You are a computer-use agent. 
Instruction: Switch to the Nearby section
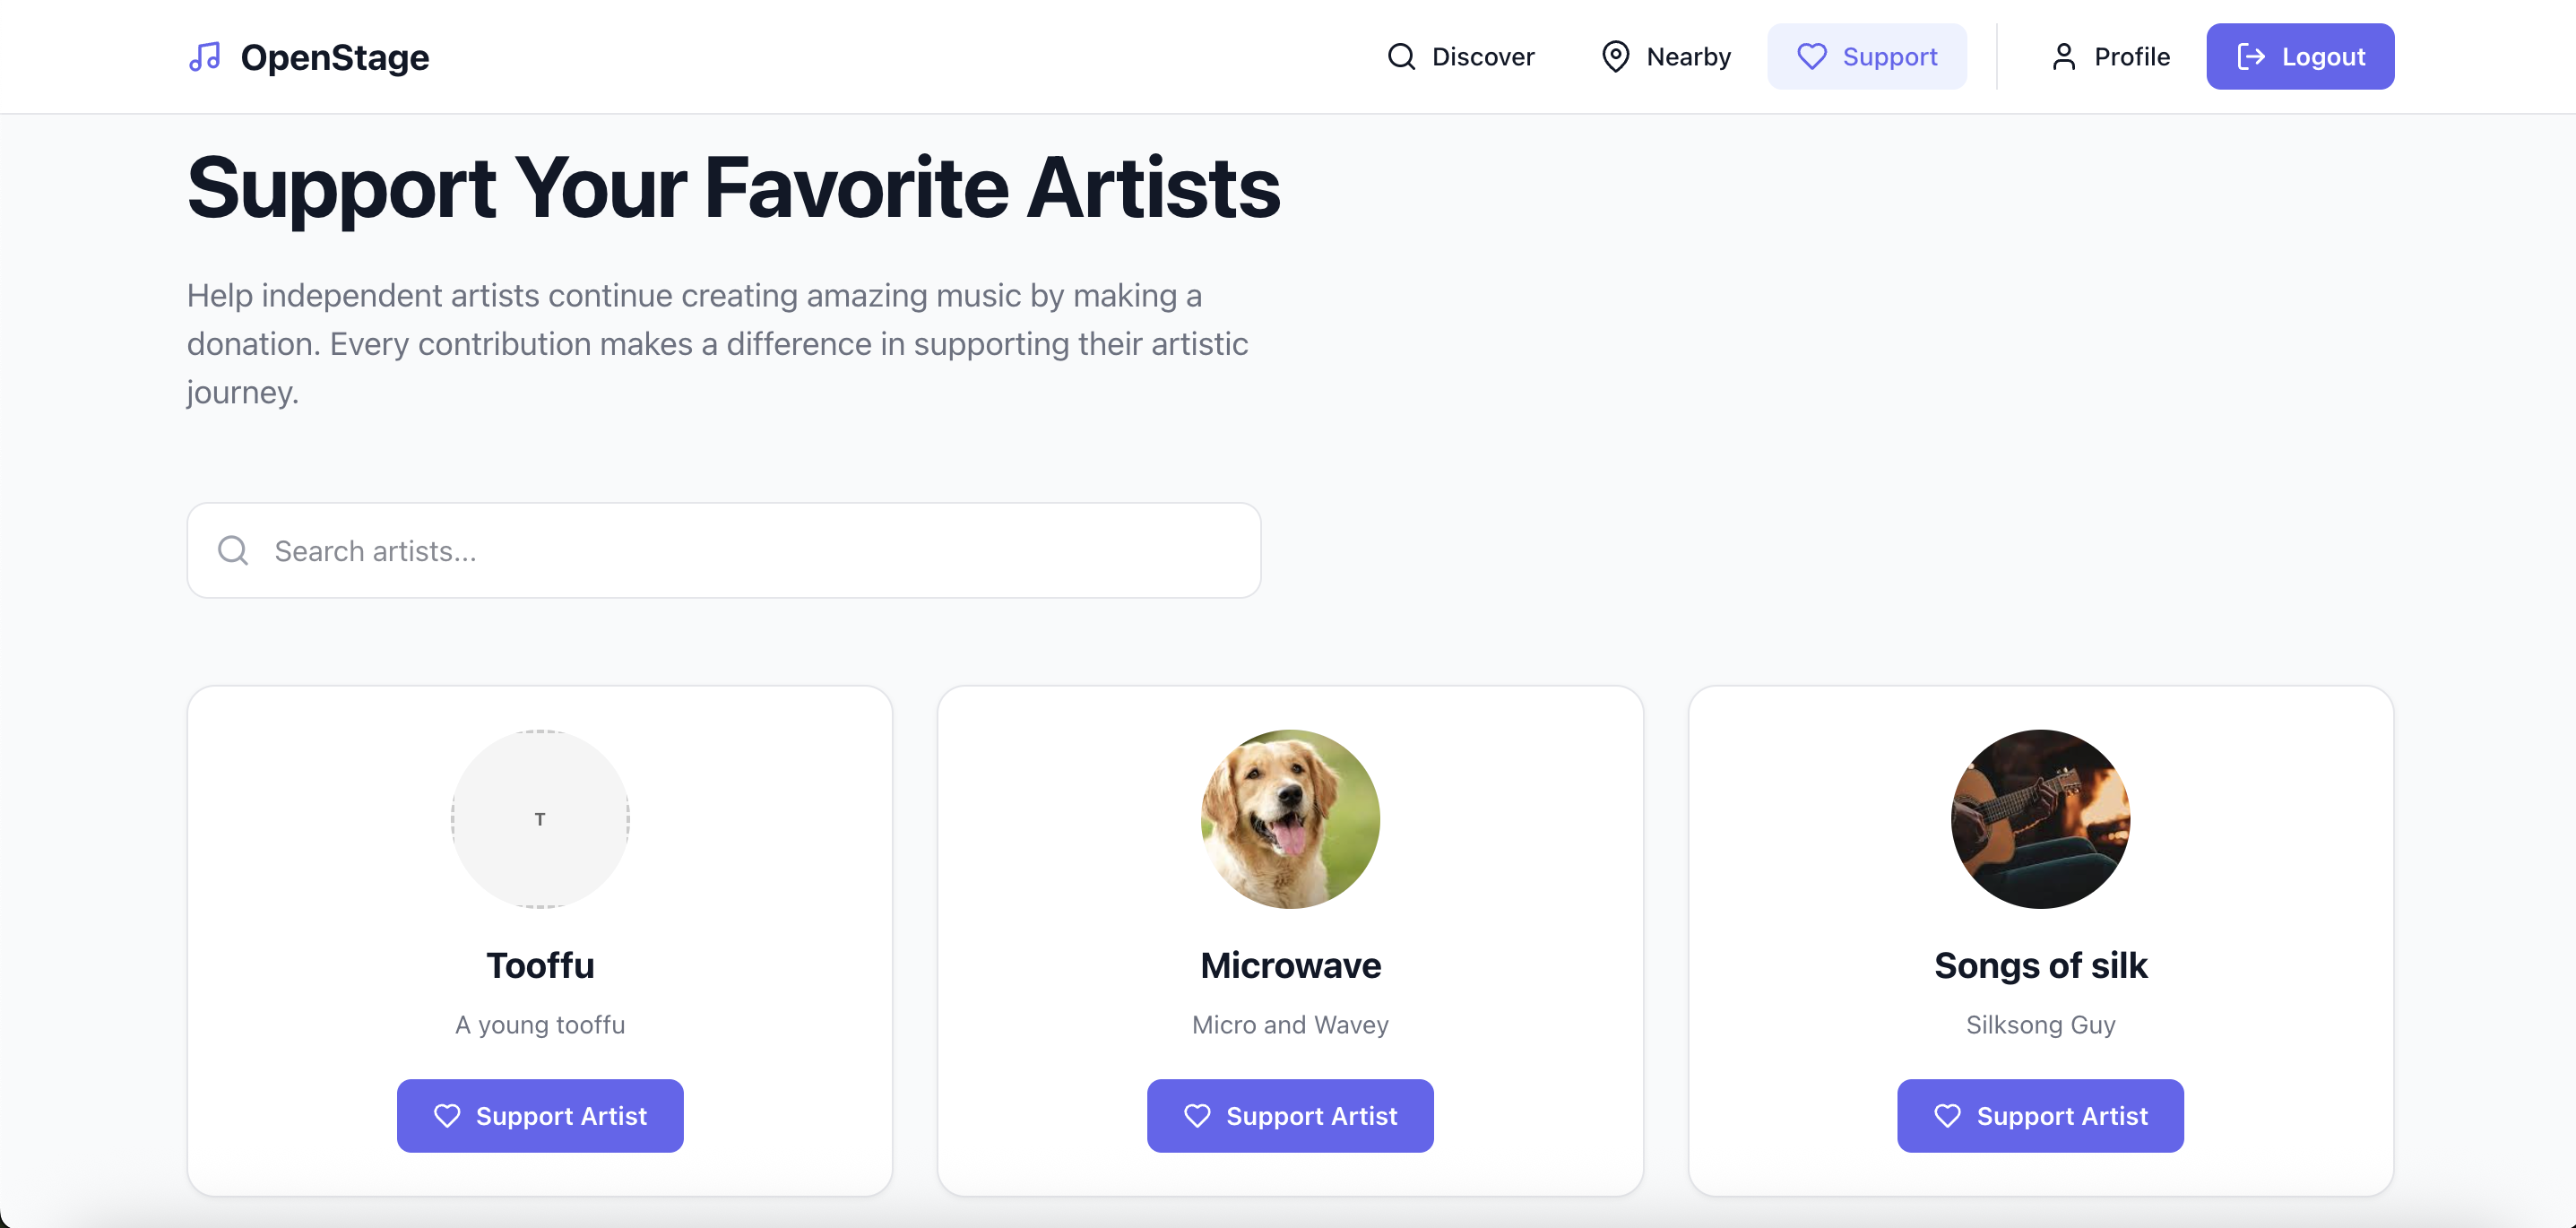tap(1689, 56)
